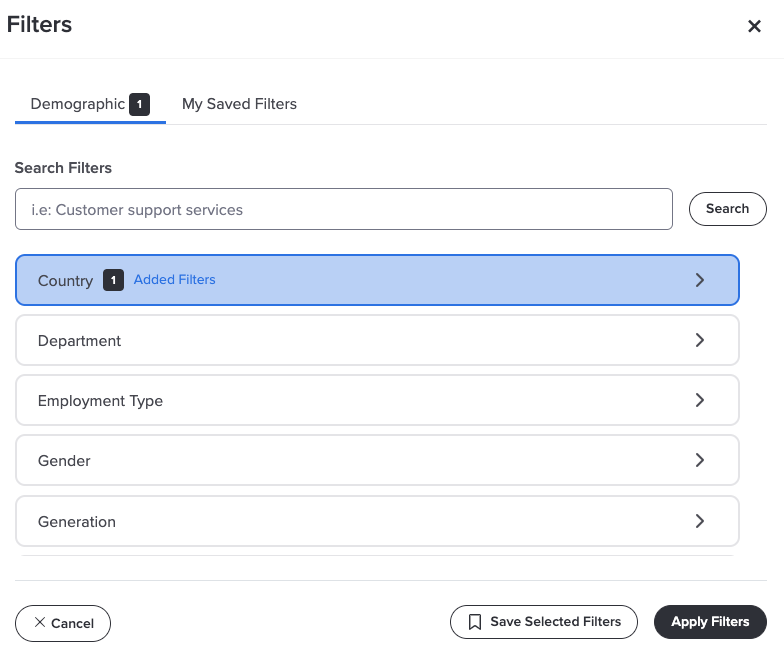The height and width of the screenshot is (660, 784).
Task: Expand the Employment Type chevron arrow
Action: [700, 400]
